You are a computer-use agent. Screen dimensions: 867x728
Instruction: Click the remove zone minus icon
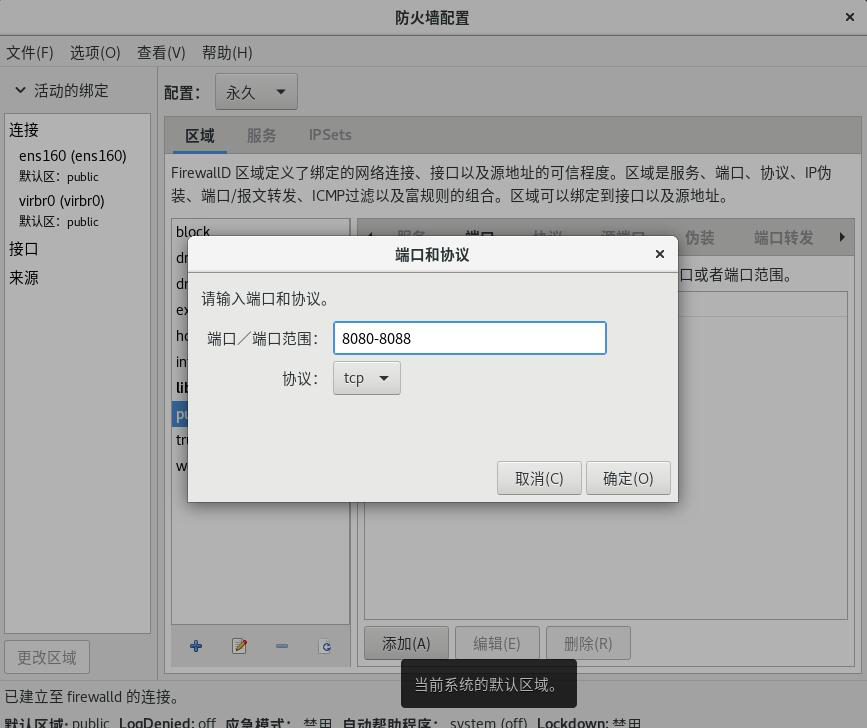pos(282,646)
